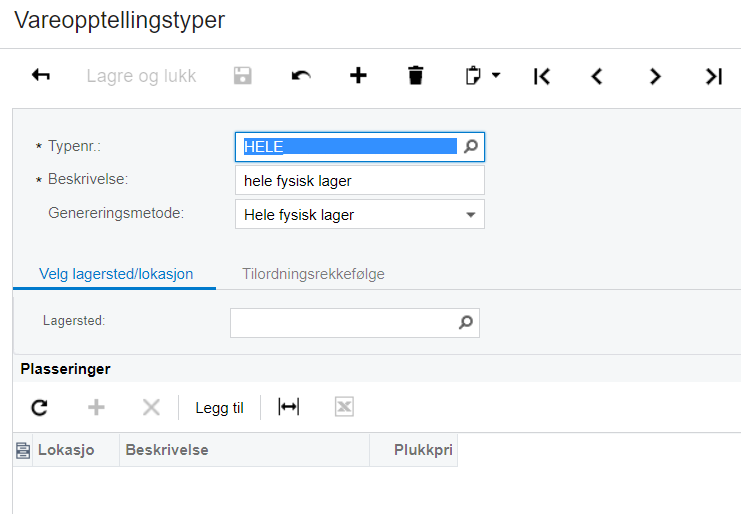Click the back arrow icon in toolbar
The width and height of the screenshot is (741, 514).
click(41, 76)
